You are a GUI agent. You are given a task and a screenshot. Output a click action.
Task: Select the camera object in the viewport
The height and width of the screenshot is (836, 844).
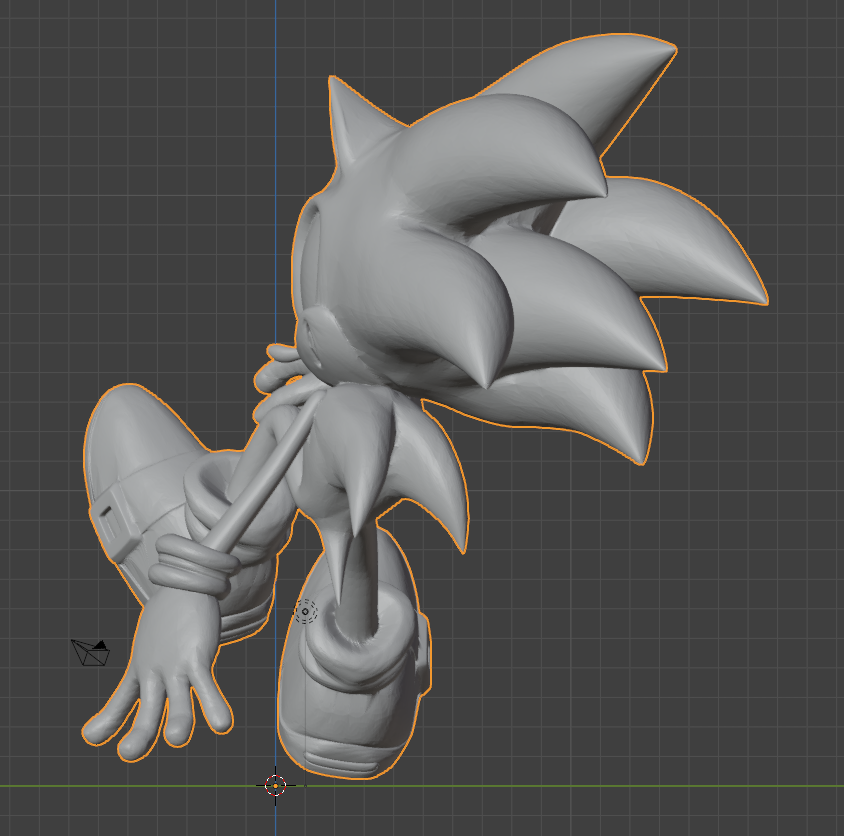click(x=91, y=652)
